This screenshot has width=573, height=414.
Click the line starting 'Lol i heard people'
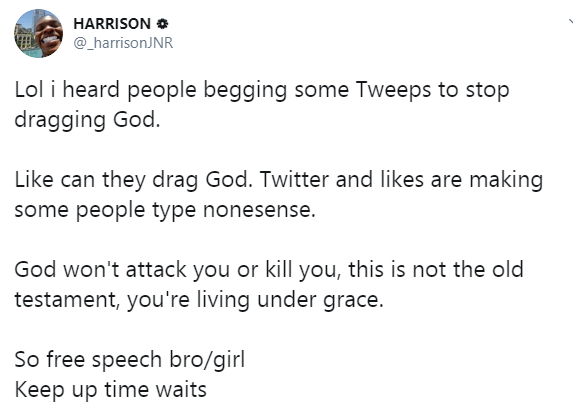[262, 90]
